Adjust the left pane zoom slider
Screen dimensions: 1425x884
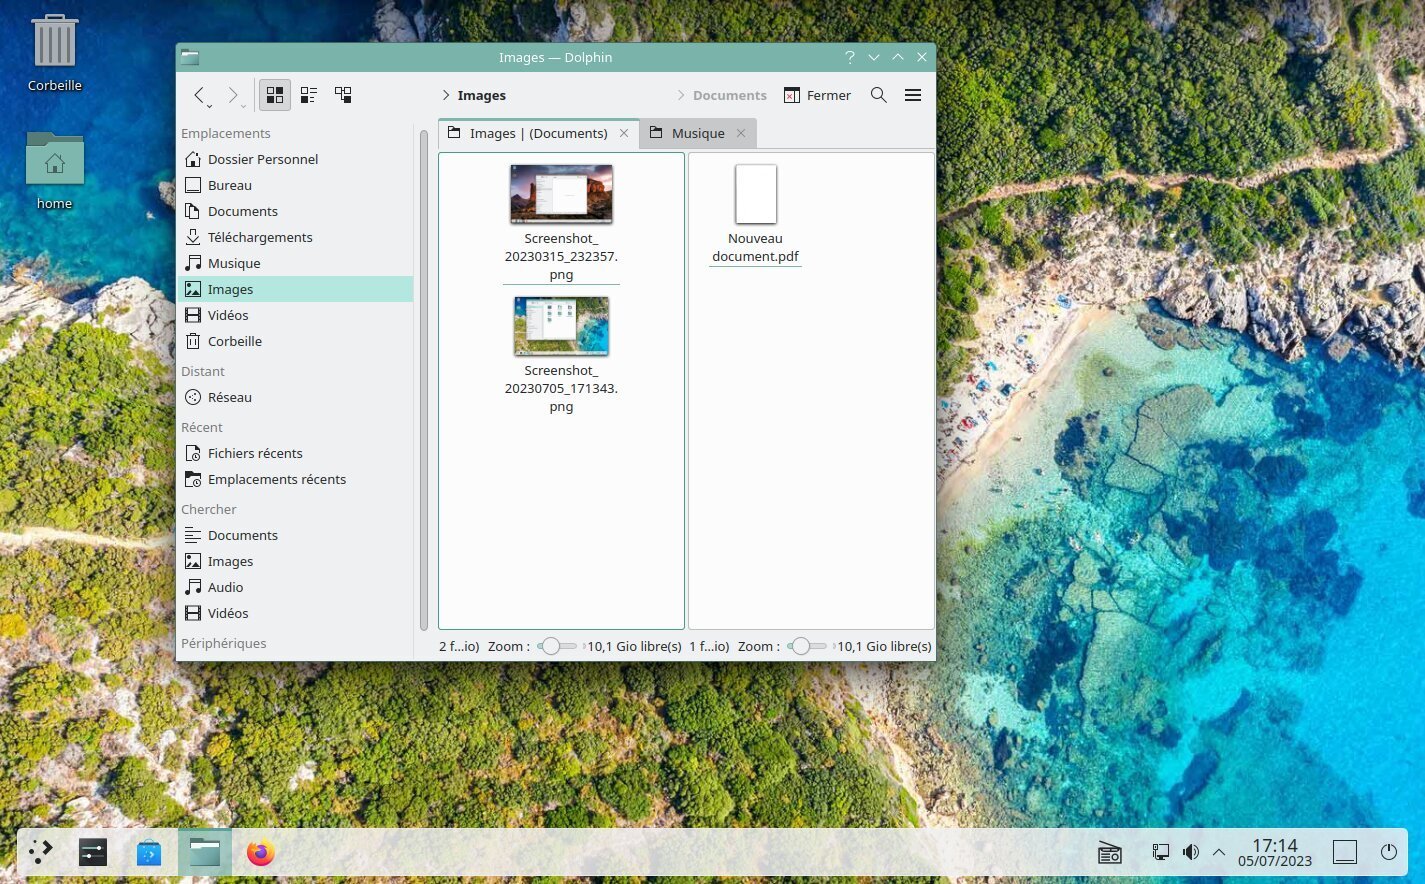pyautogui.click(x=551, y=646)
